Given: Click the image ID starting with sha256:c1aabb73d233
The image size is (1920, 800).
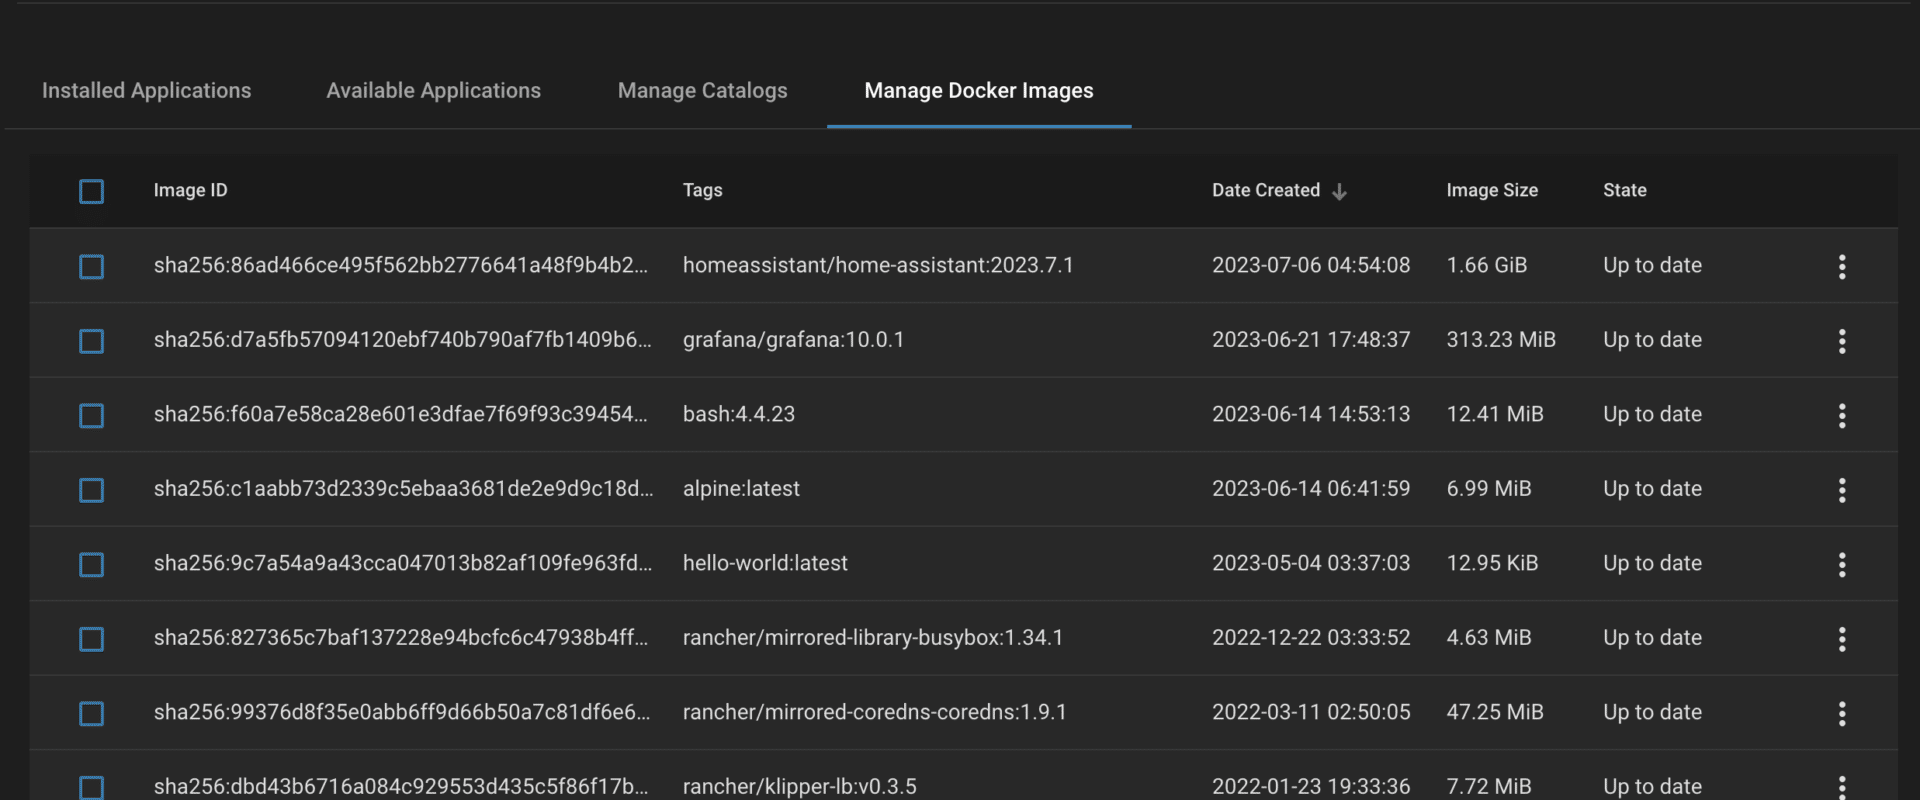Looking at the screenshot, I should (x=403, y=488).
